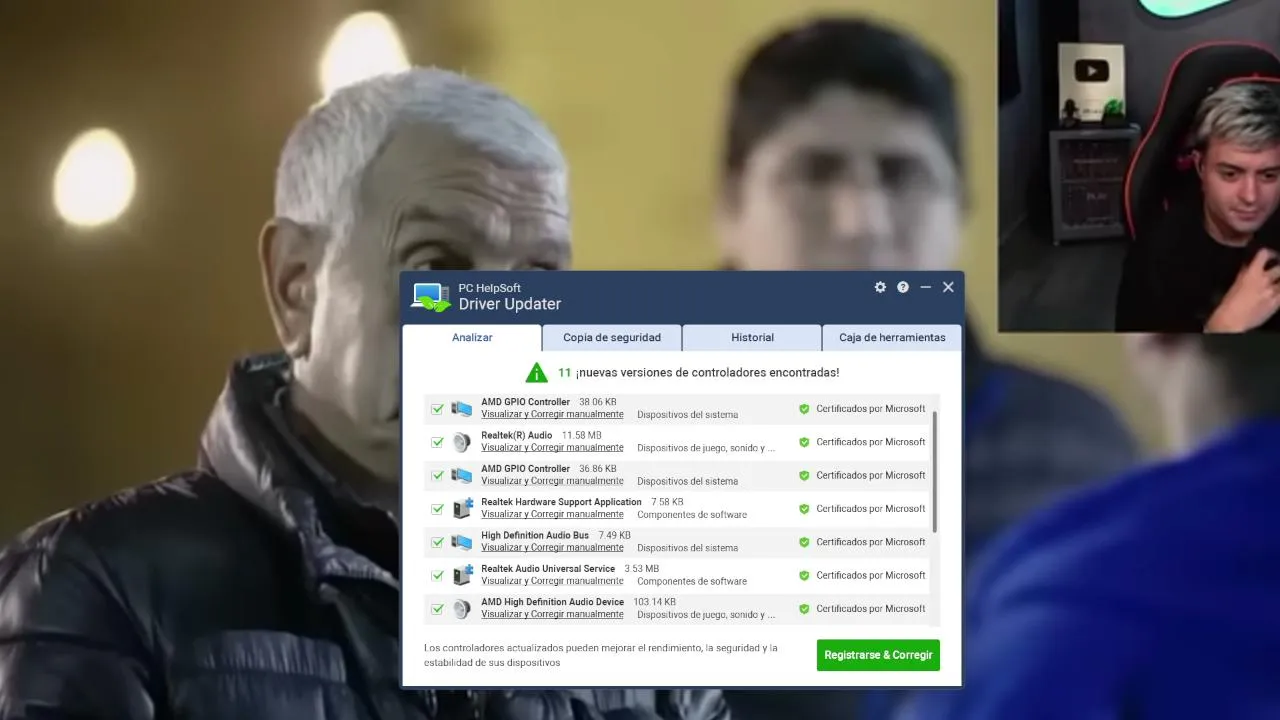Switch to the Copia de seguridad tab
This screenshot has height=720, width=1280.
(x=612, y=338)
